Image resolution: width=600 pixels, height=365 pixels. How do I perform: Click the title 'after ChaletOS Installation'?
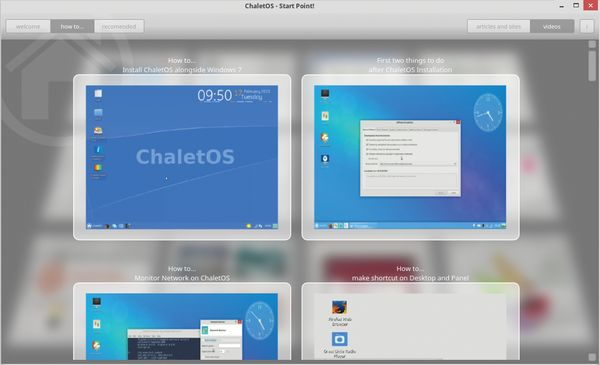click(410, 70)
